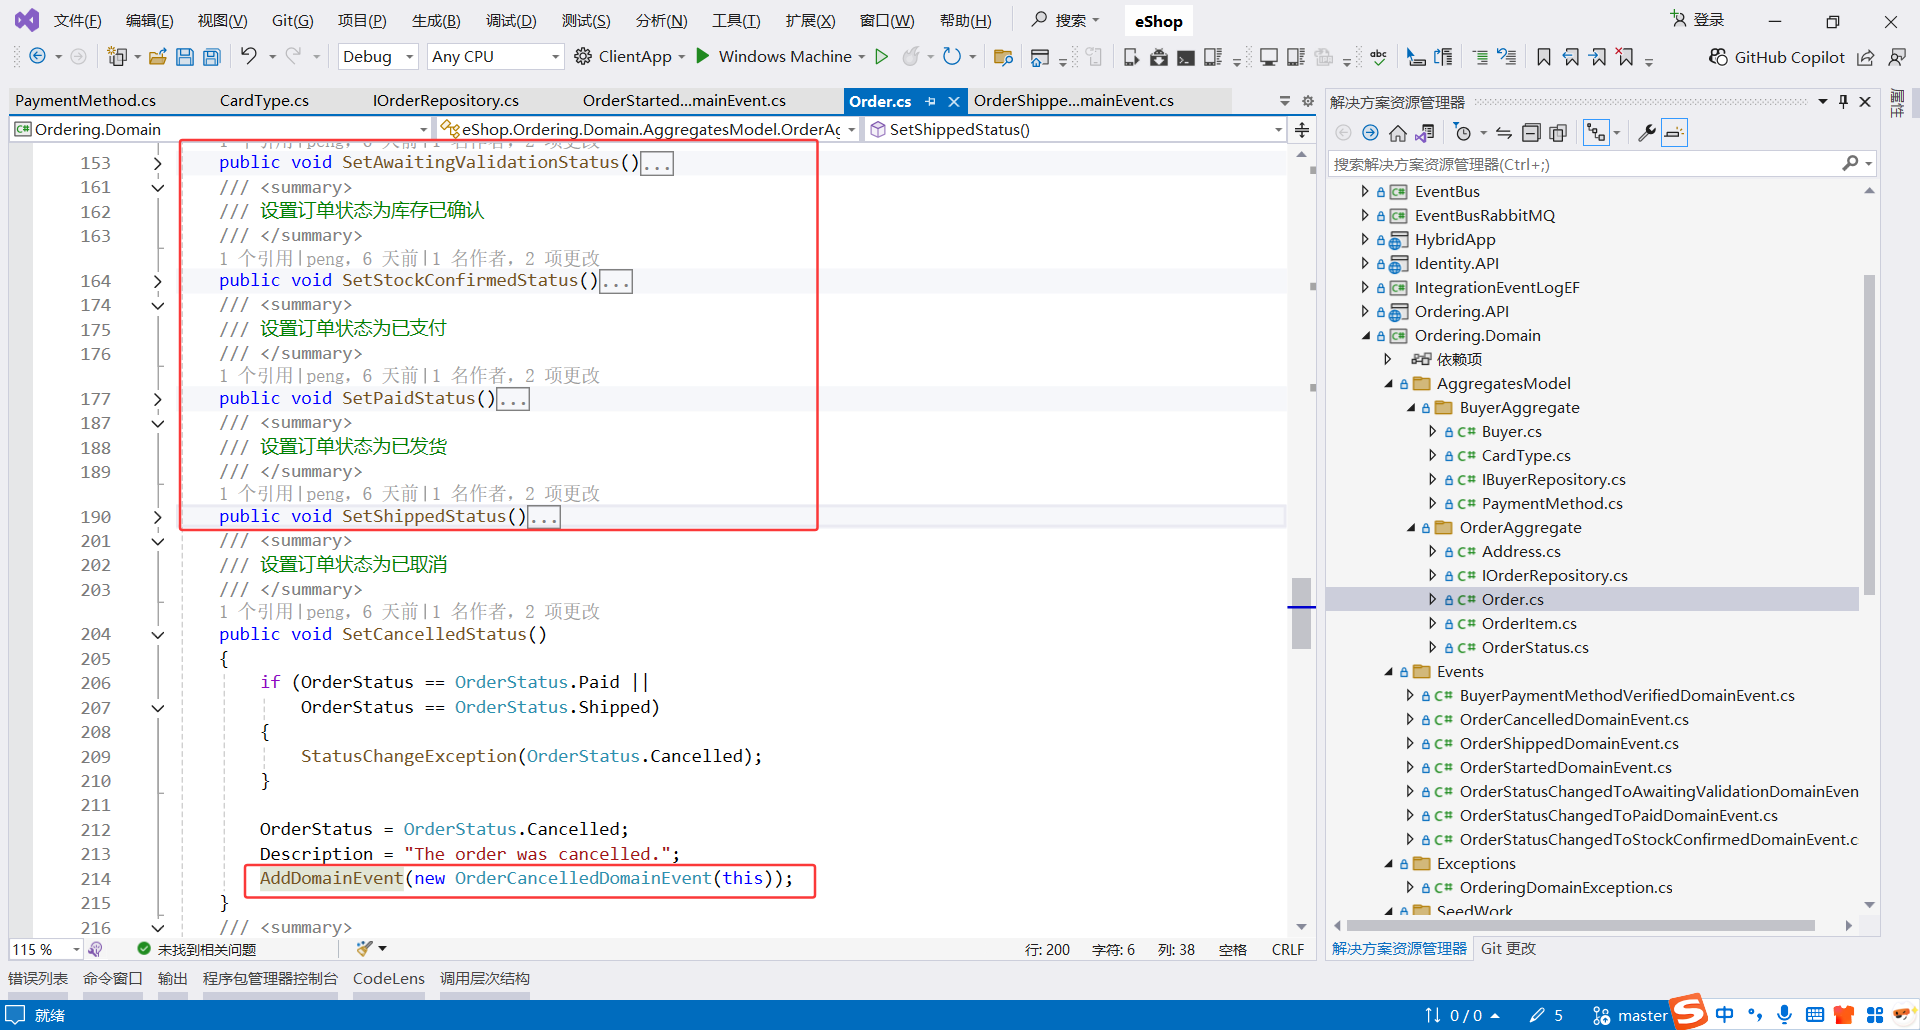This screenshot has height=1030, width=1920.
Task: Click the Send Feedback person icon
Action: tap(1896, 57)
